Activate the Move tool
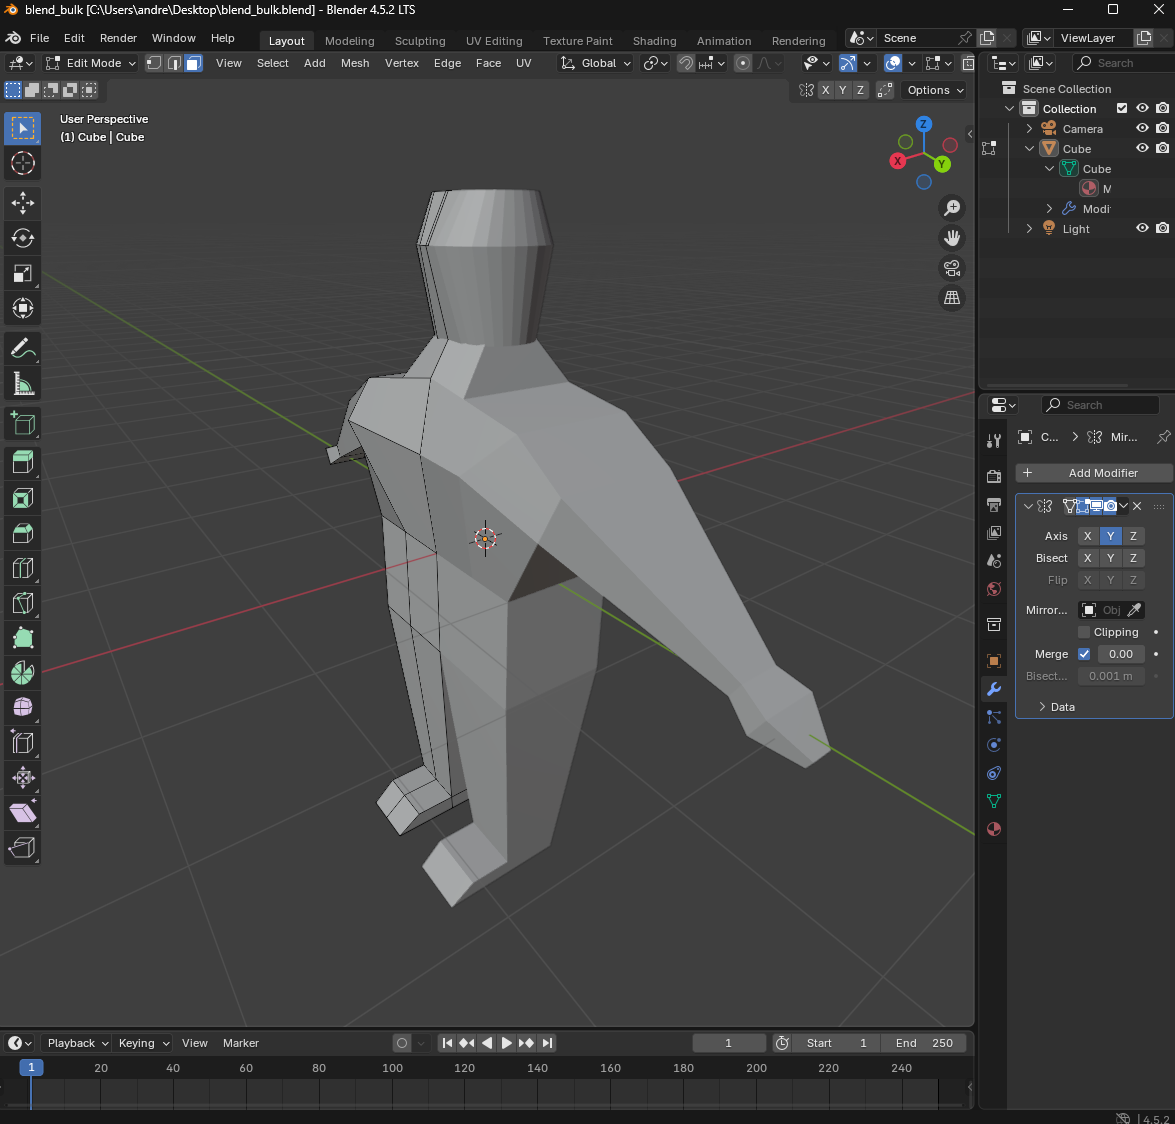Screen dimensions: 1175x1124 (x=22, y=202)
